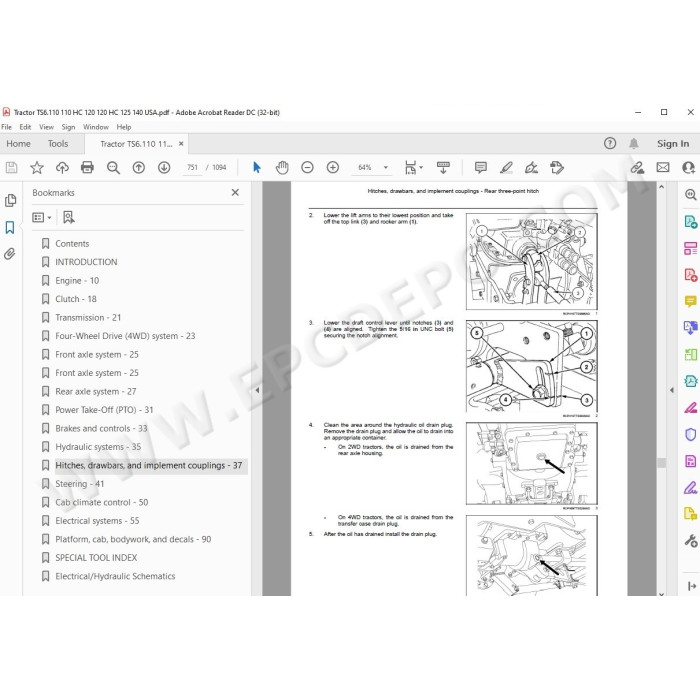This screenshot has width=700, height=700.
Task: Open Rear axle system - 27 bookmark
Action: [x=96, y=392]
